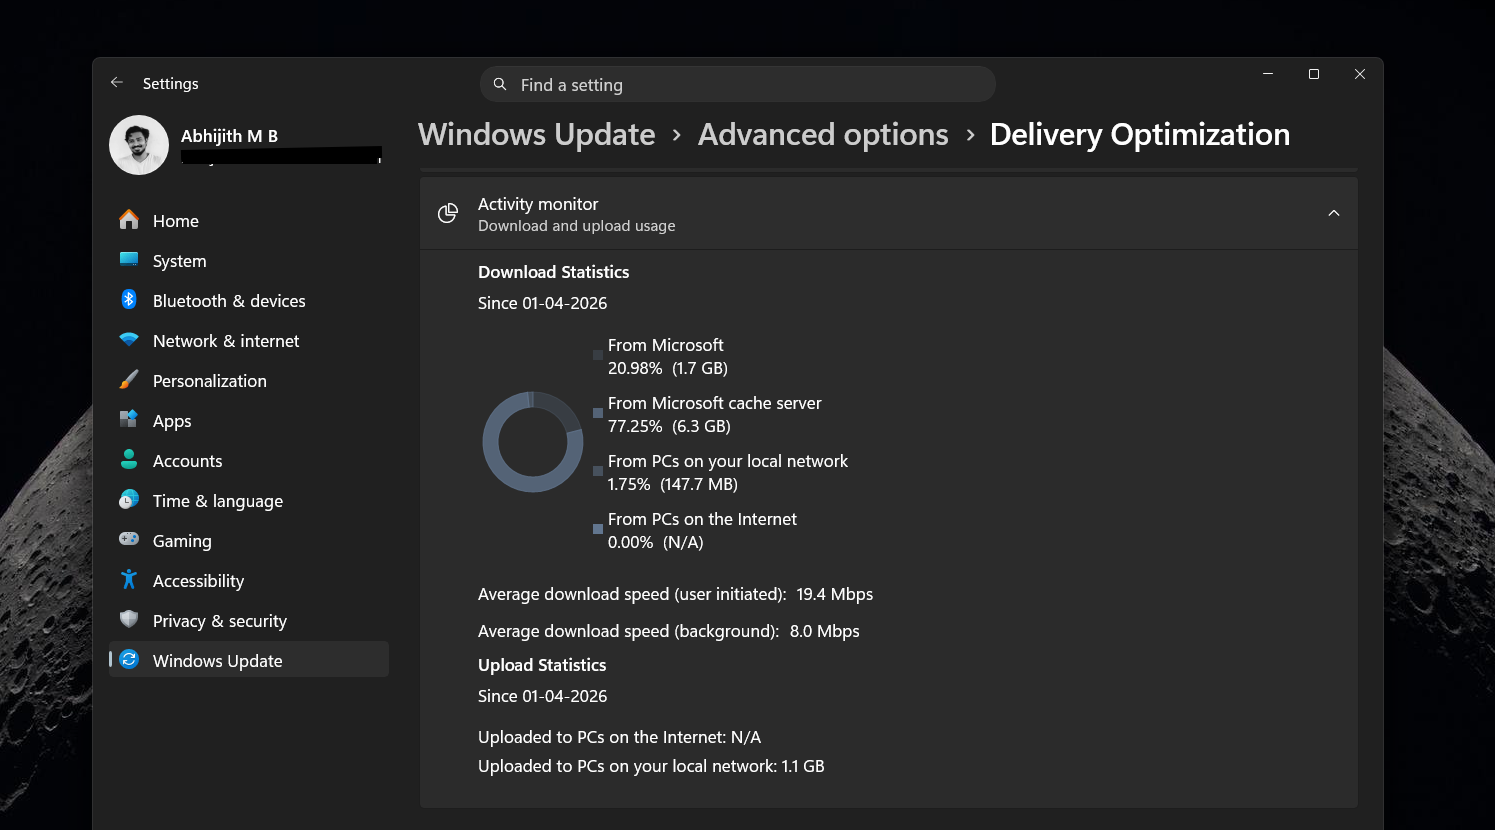Open Apps settings from the sidebar icon

tap(129, 420)
